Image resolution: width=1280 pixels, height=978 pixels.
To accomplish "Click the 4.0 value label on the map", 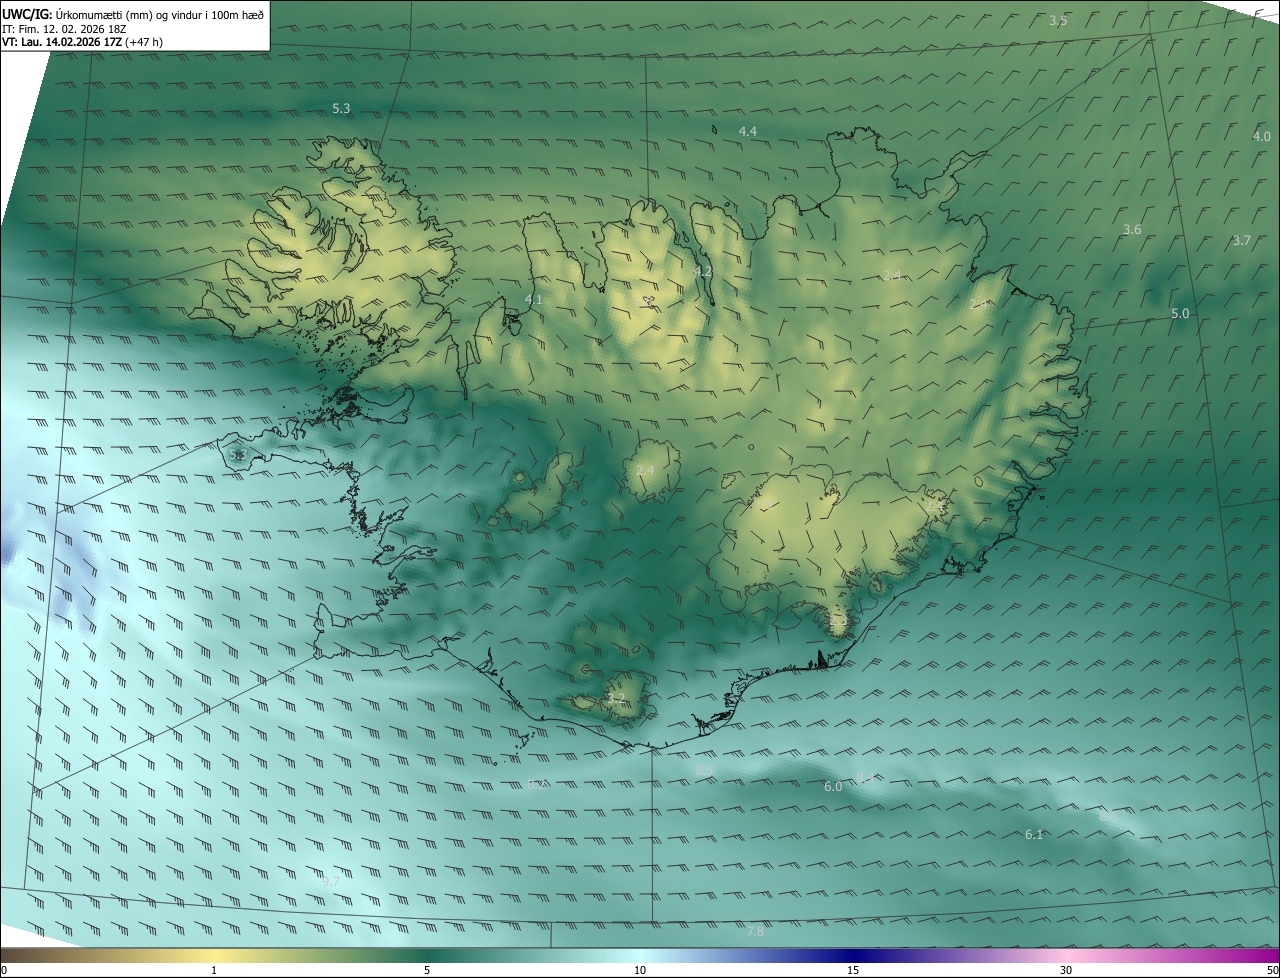I will 1261,136.
